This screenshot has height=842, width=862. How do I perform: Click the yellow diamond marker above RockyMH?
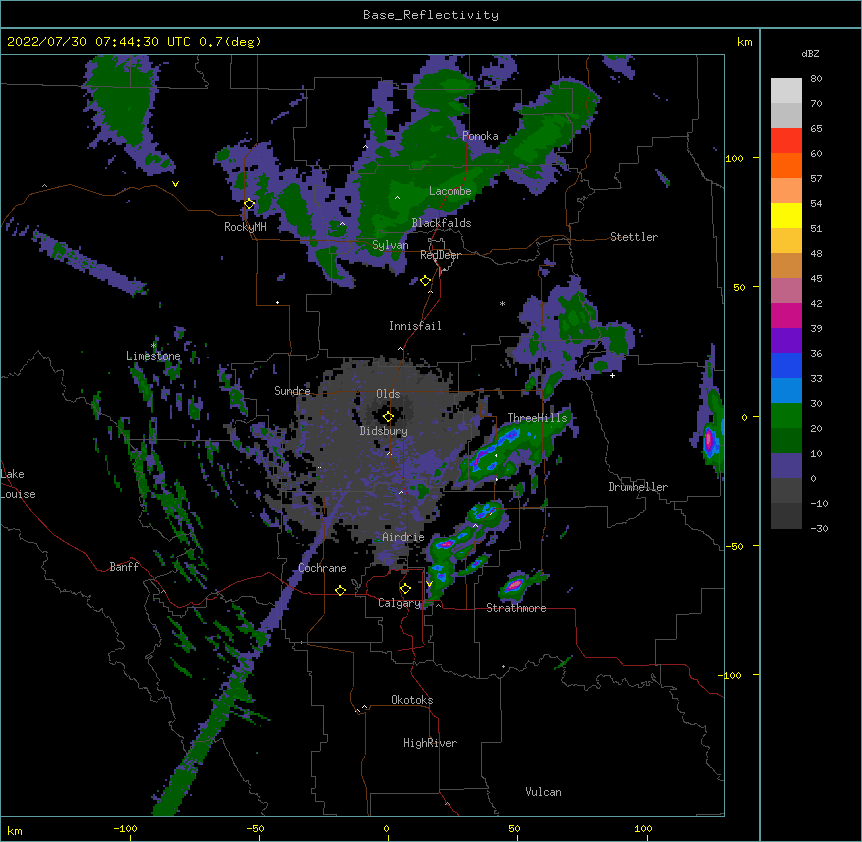[249, 204]
